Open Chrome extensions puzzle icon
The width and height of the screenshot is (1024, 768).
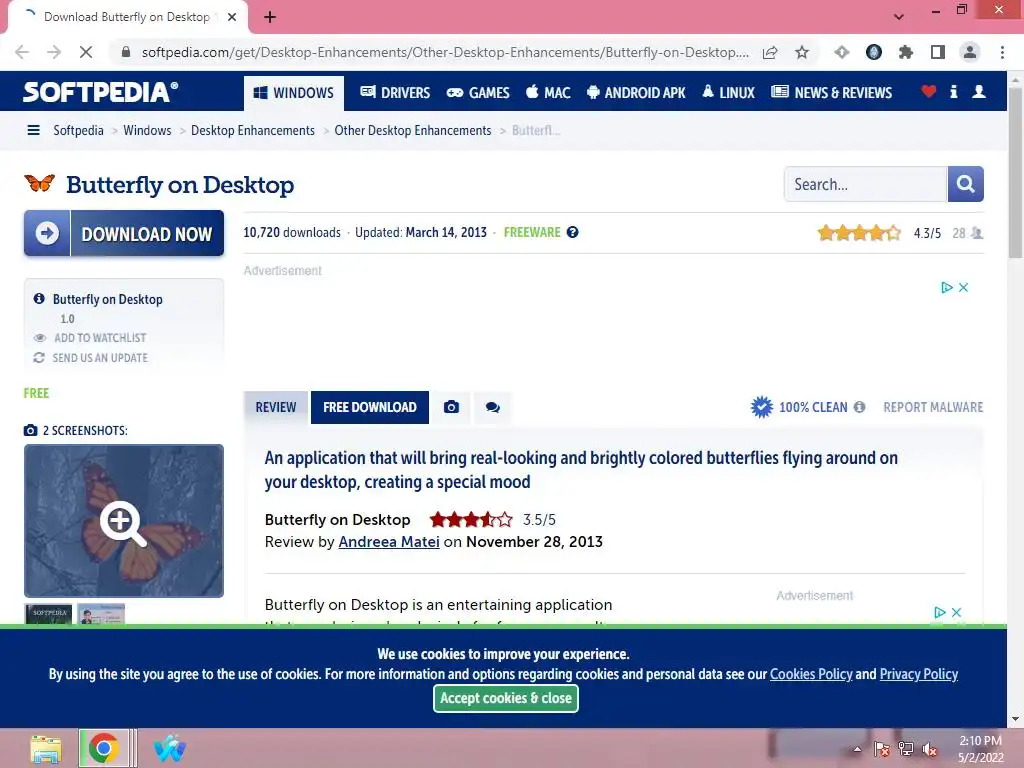click(x=906, y=52)
